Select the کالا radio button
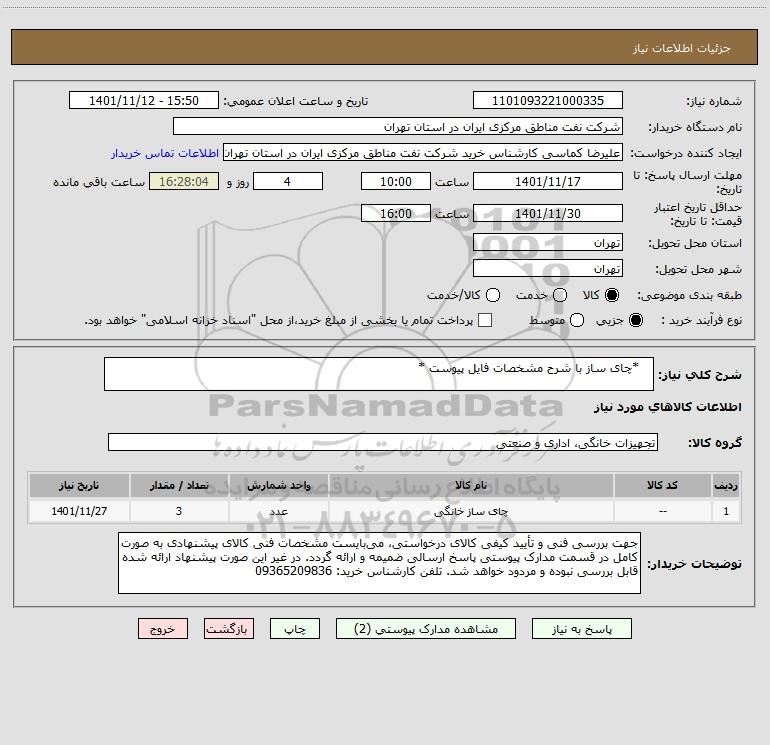Image resolution: width=770 pixels, height=745 pixels. 612,295
